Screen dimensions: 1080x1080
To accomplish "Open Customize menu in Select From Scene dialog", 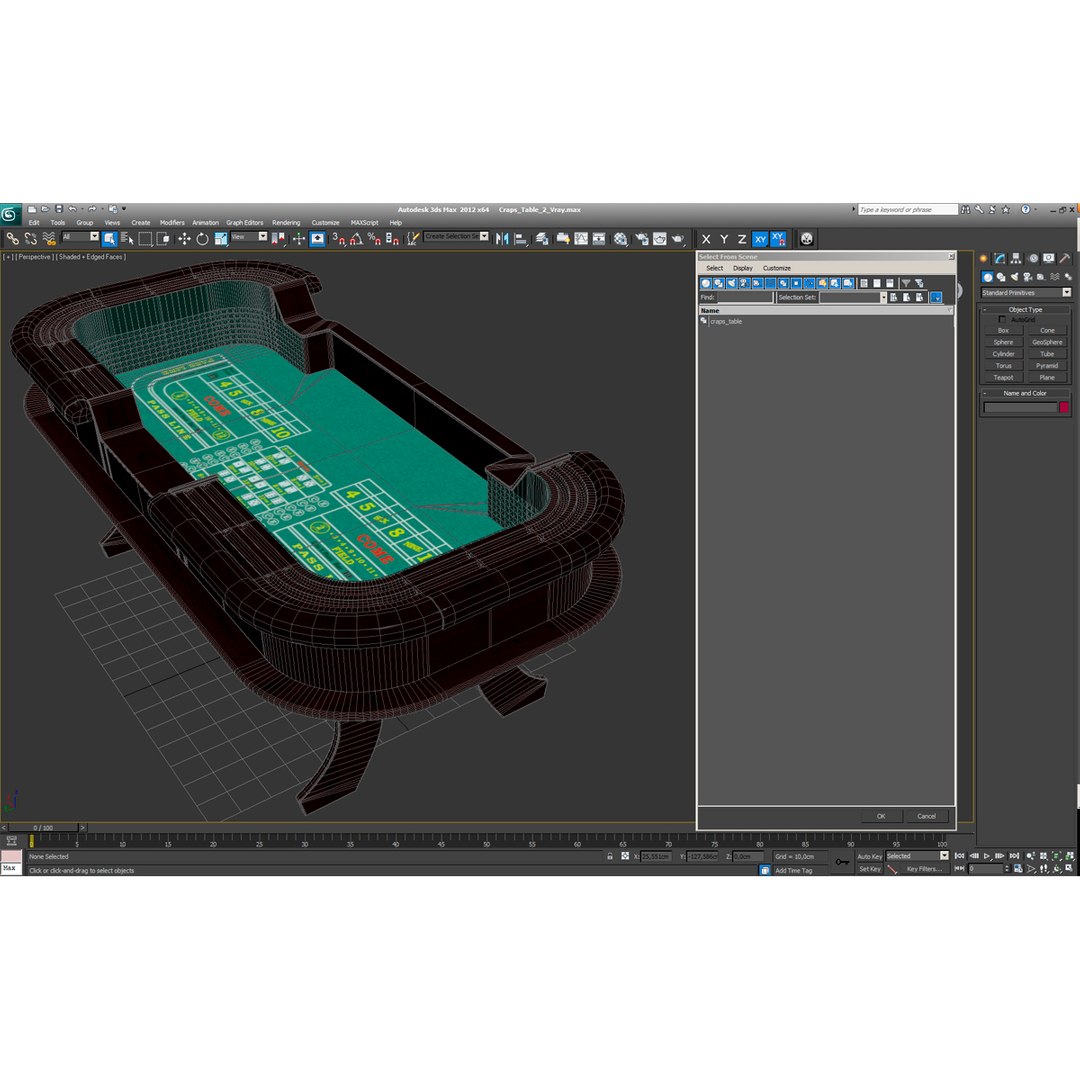I will 776,268.
